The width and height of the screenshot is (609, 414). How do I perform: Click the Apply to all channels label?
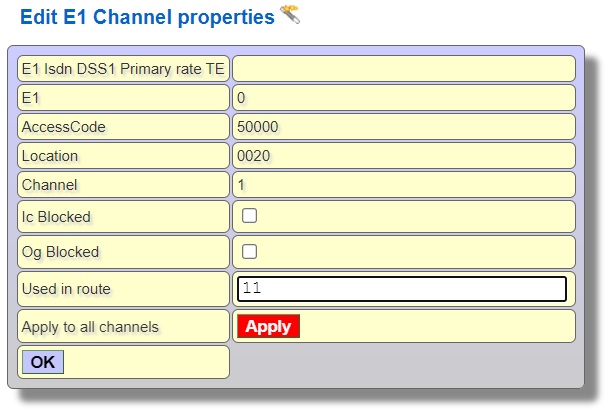click(90, 326)
